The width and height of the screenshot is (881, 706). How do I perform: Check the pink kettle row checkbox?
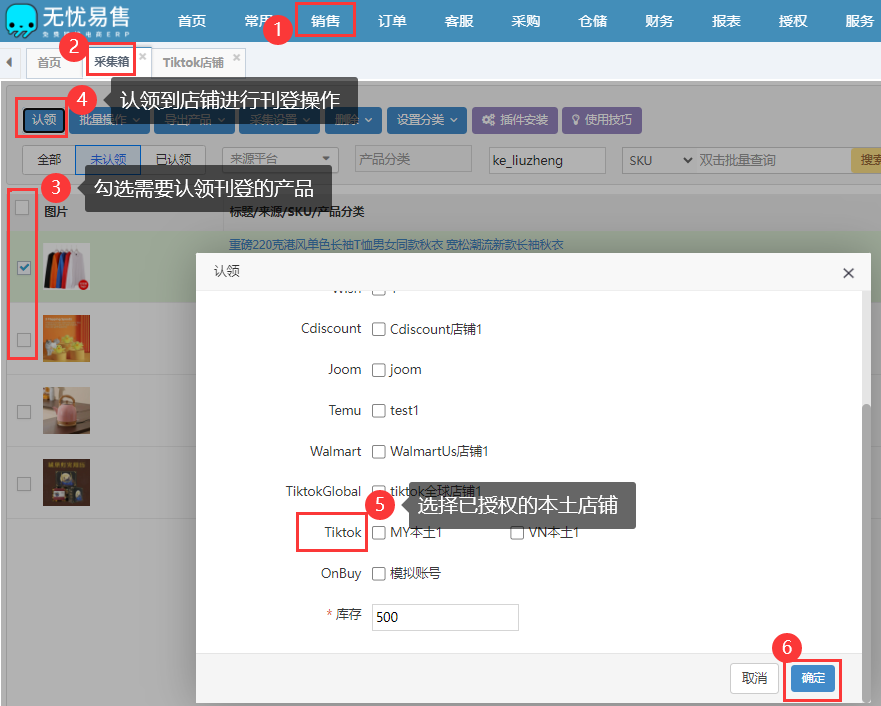[24, 412]
